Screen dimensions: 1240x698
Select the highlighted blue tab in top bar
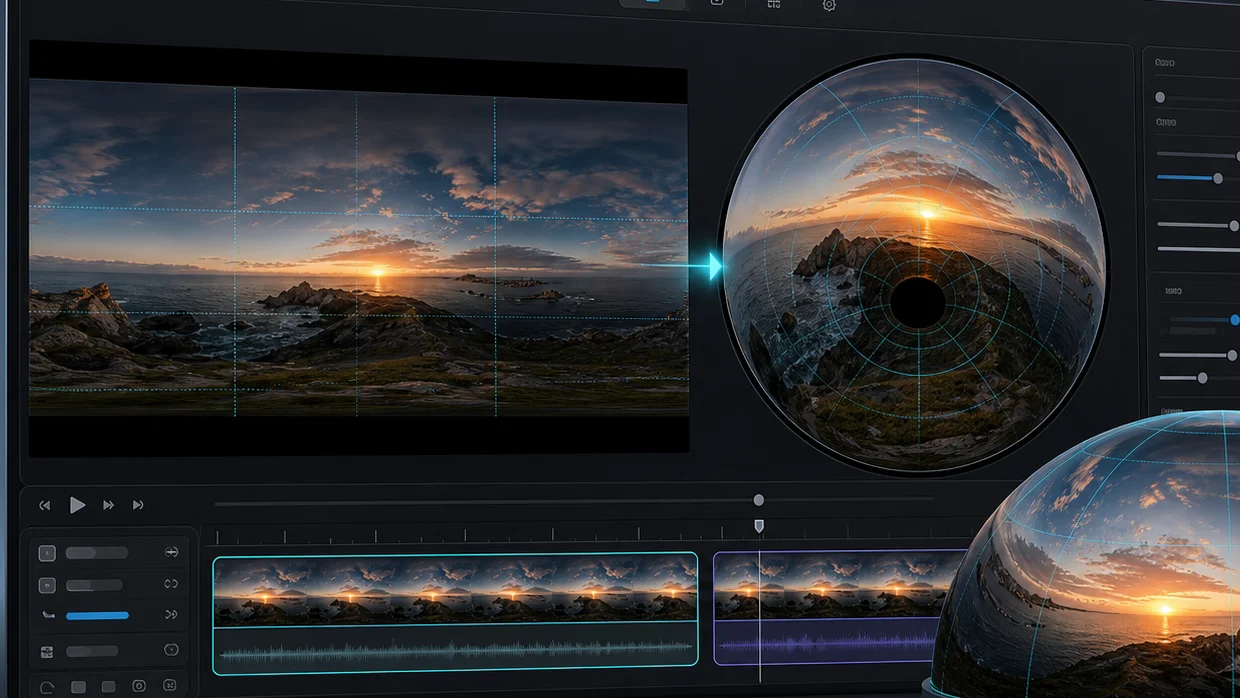(653, 3)
